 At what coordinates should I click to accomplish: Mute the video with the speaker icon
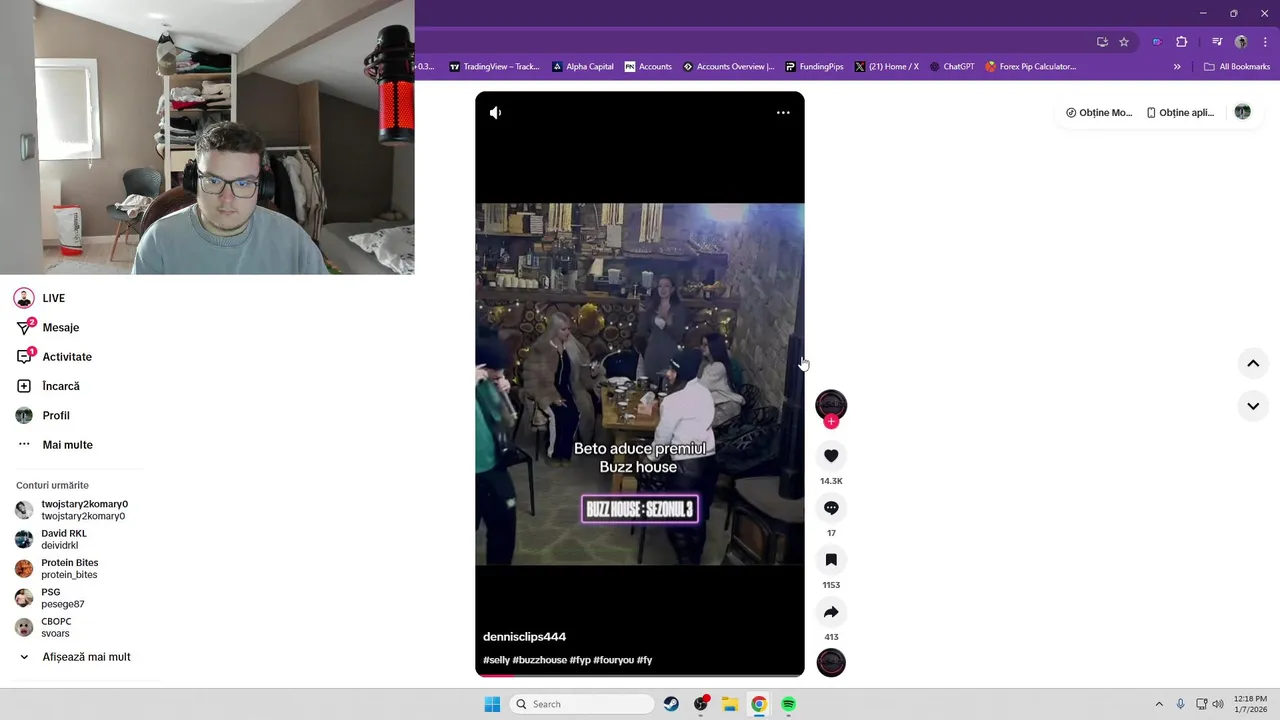click(x=495, y=113)
